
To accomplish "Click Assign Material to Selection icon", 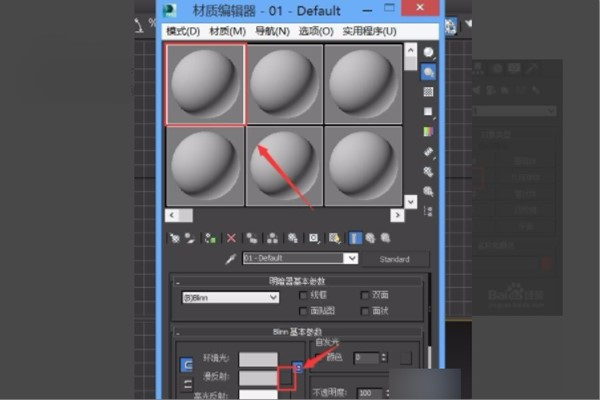I will point(210,238).
